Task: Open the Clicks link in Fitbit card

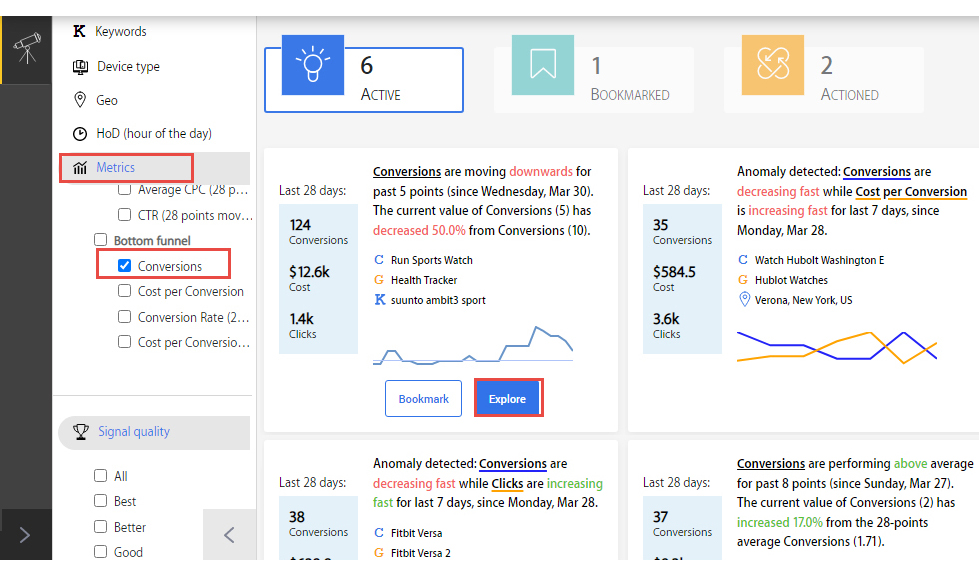Action: pyautogui.click(x=507, y=484)
